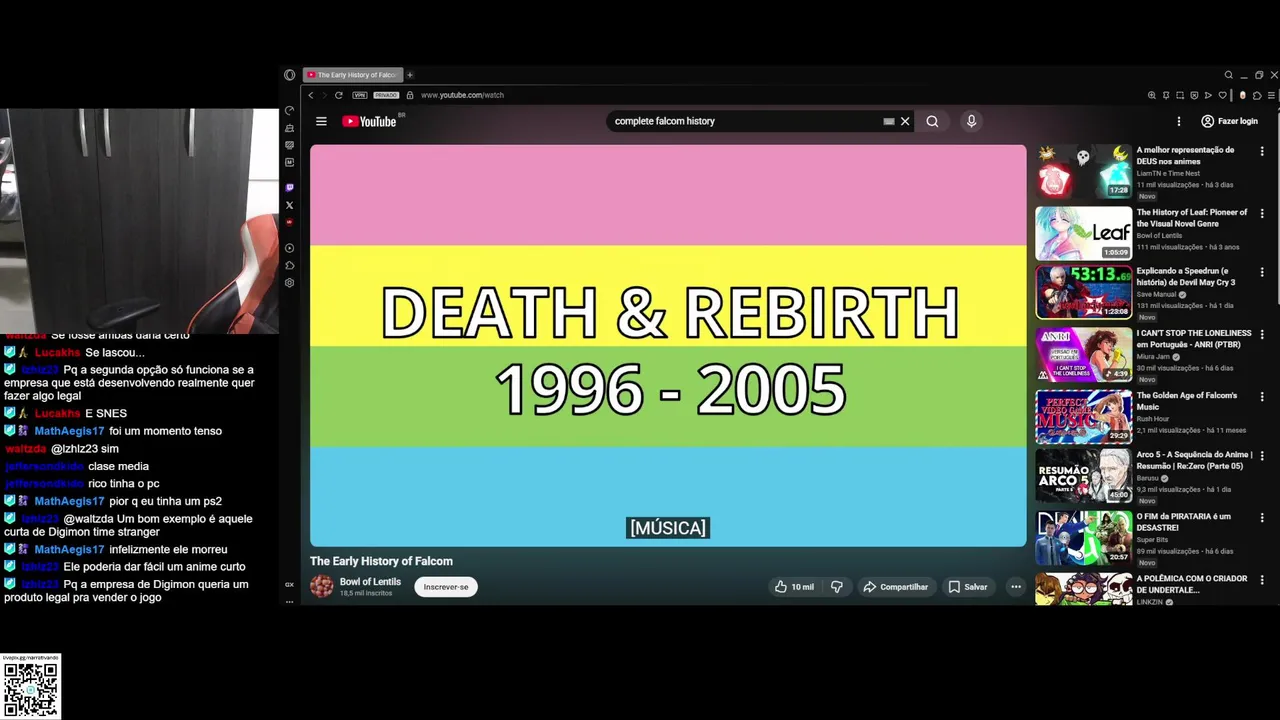
Task: Open sidebar player icon
Action: pos(290,248)
